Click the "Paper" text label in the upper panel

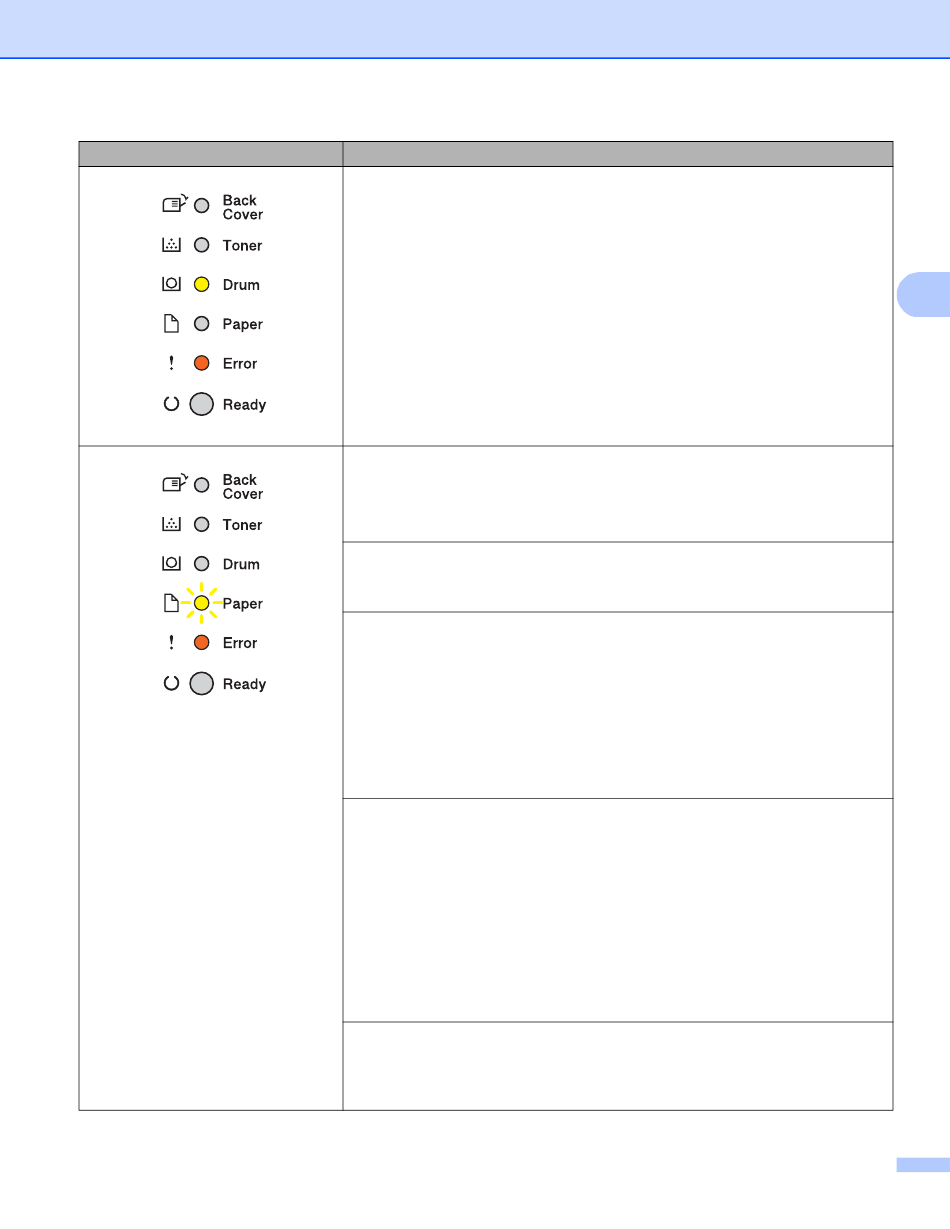[242, 324]
